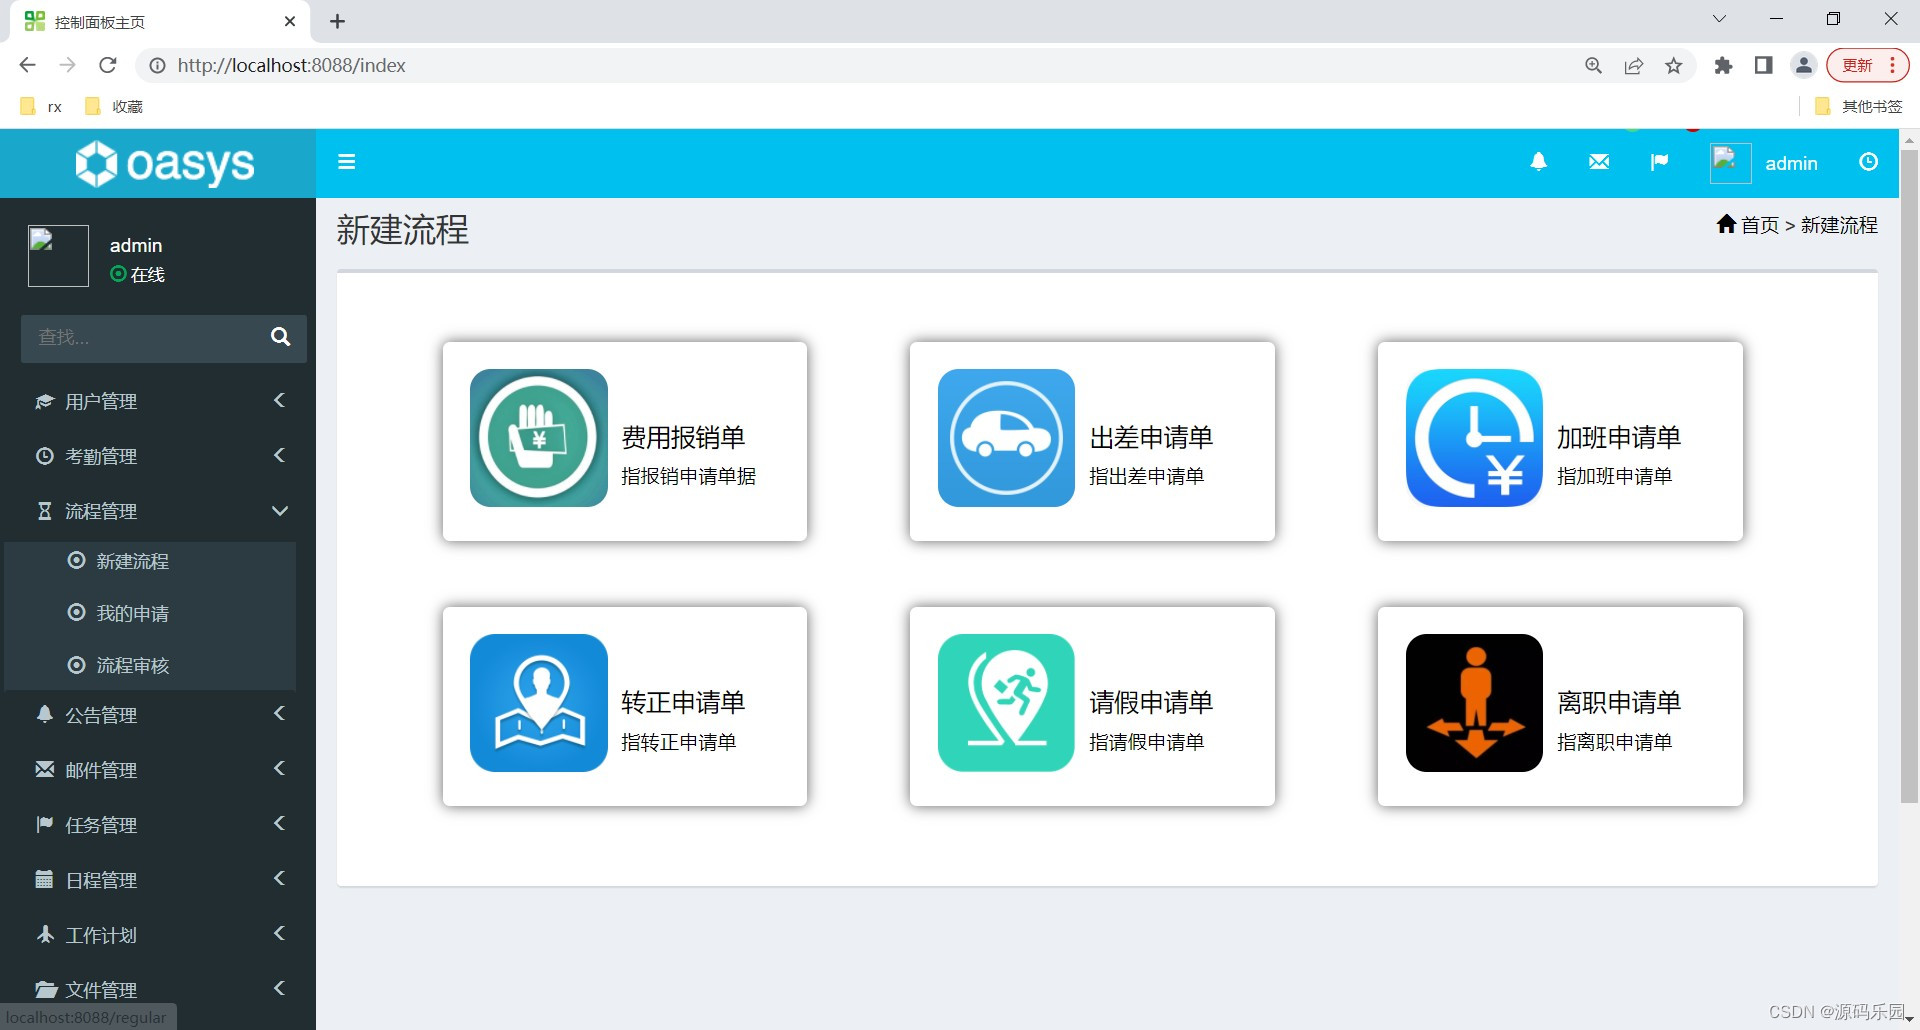The width and height of the screenshot is (1920, 1030).
Task: Click the admin username in top bar
Action: click(1791, 163)
